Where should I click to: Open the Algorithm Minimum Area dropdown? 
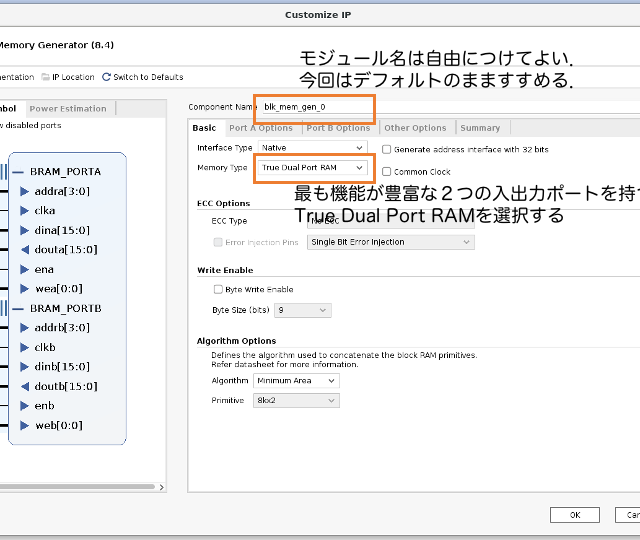point(296,381)
